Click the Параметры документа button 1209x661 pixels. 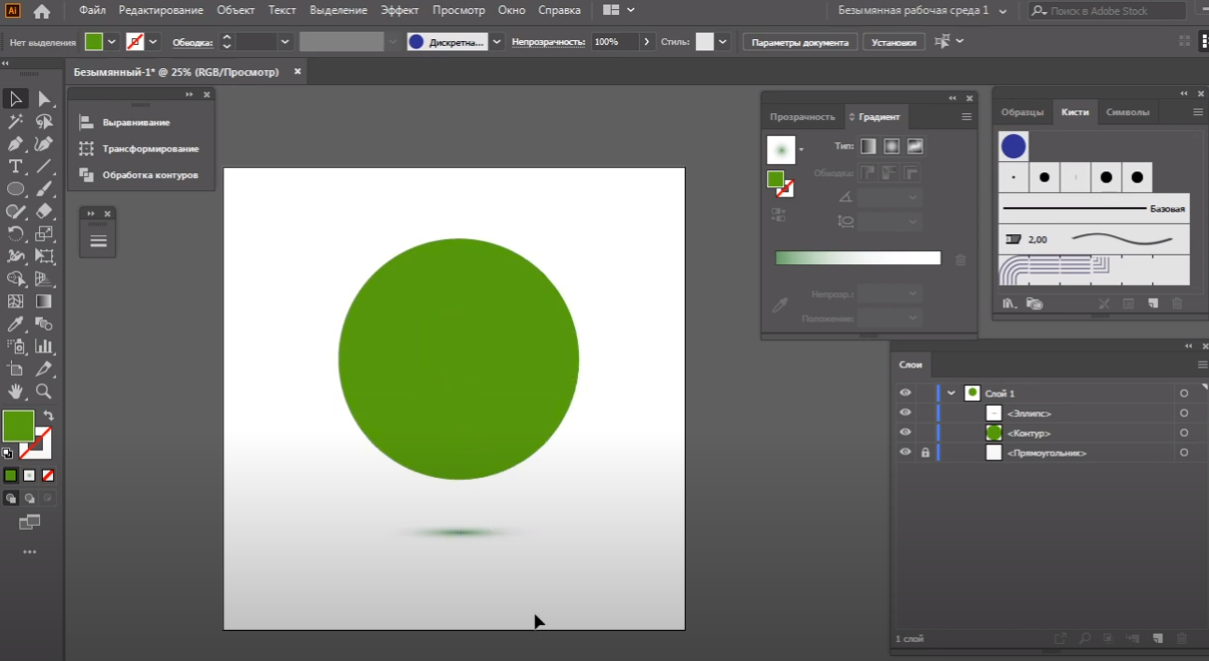click(x=799, y=43)
